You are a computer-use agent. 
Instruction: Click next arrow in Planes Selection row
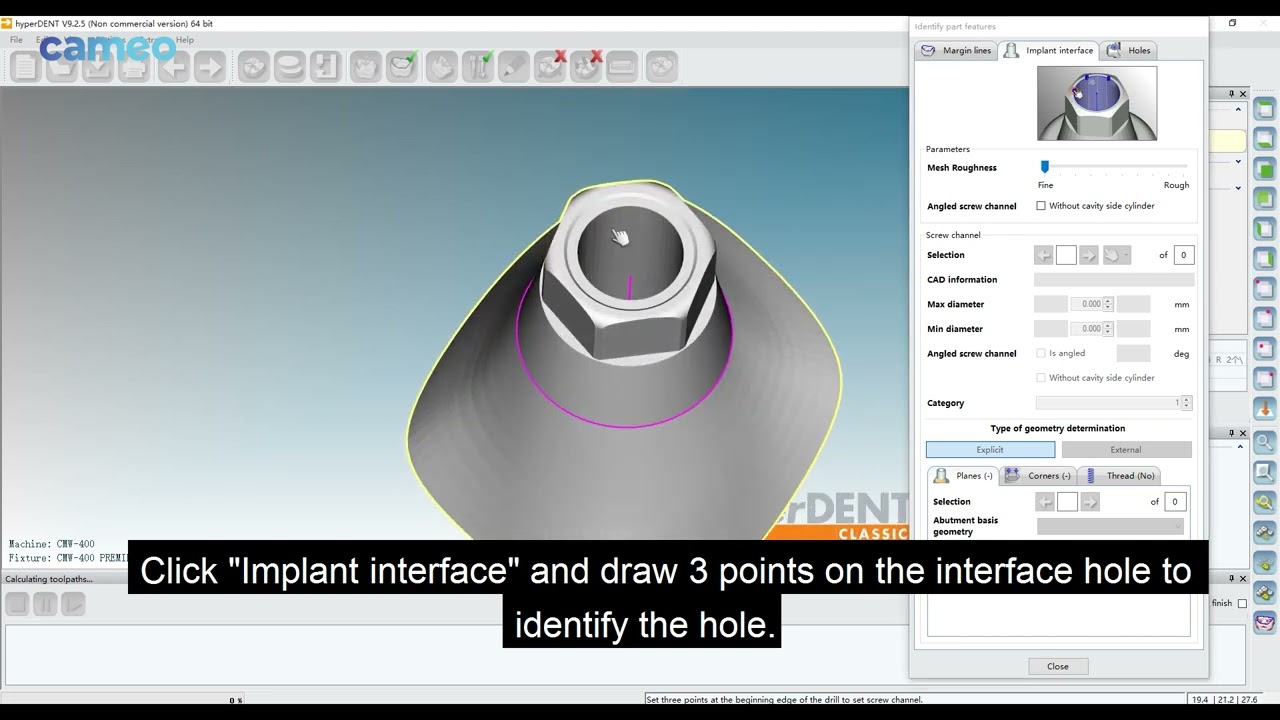click(1090, 502)
